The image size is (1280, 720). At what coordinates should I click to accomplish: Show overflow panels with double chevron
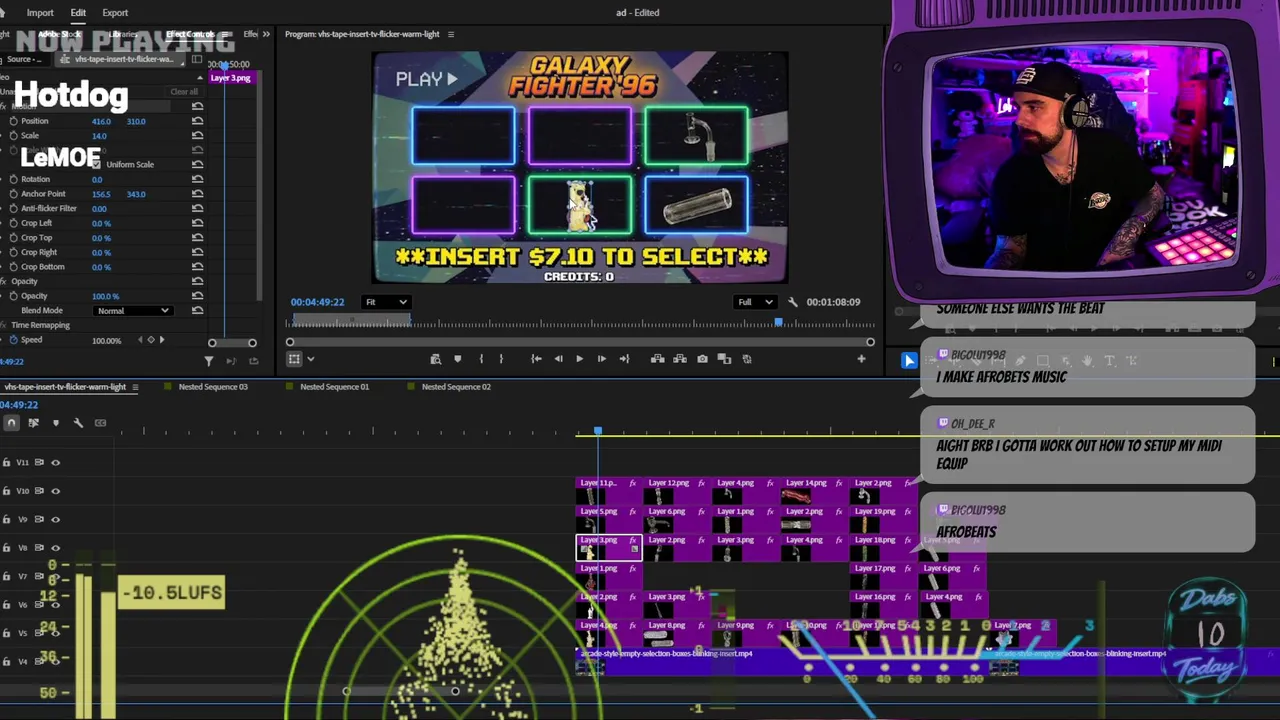(x=266, y=35)
